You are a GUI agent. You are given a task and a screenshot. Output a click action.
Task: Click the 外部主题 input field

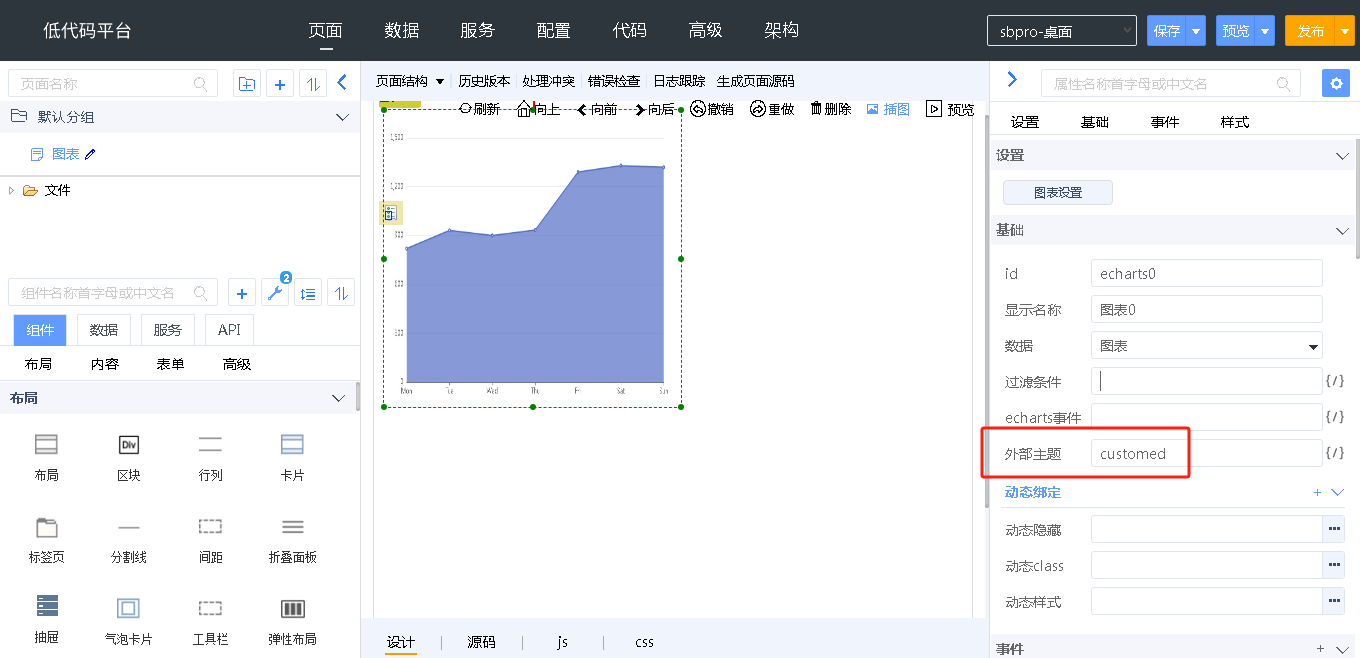tap(1205, 454)
